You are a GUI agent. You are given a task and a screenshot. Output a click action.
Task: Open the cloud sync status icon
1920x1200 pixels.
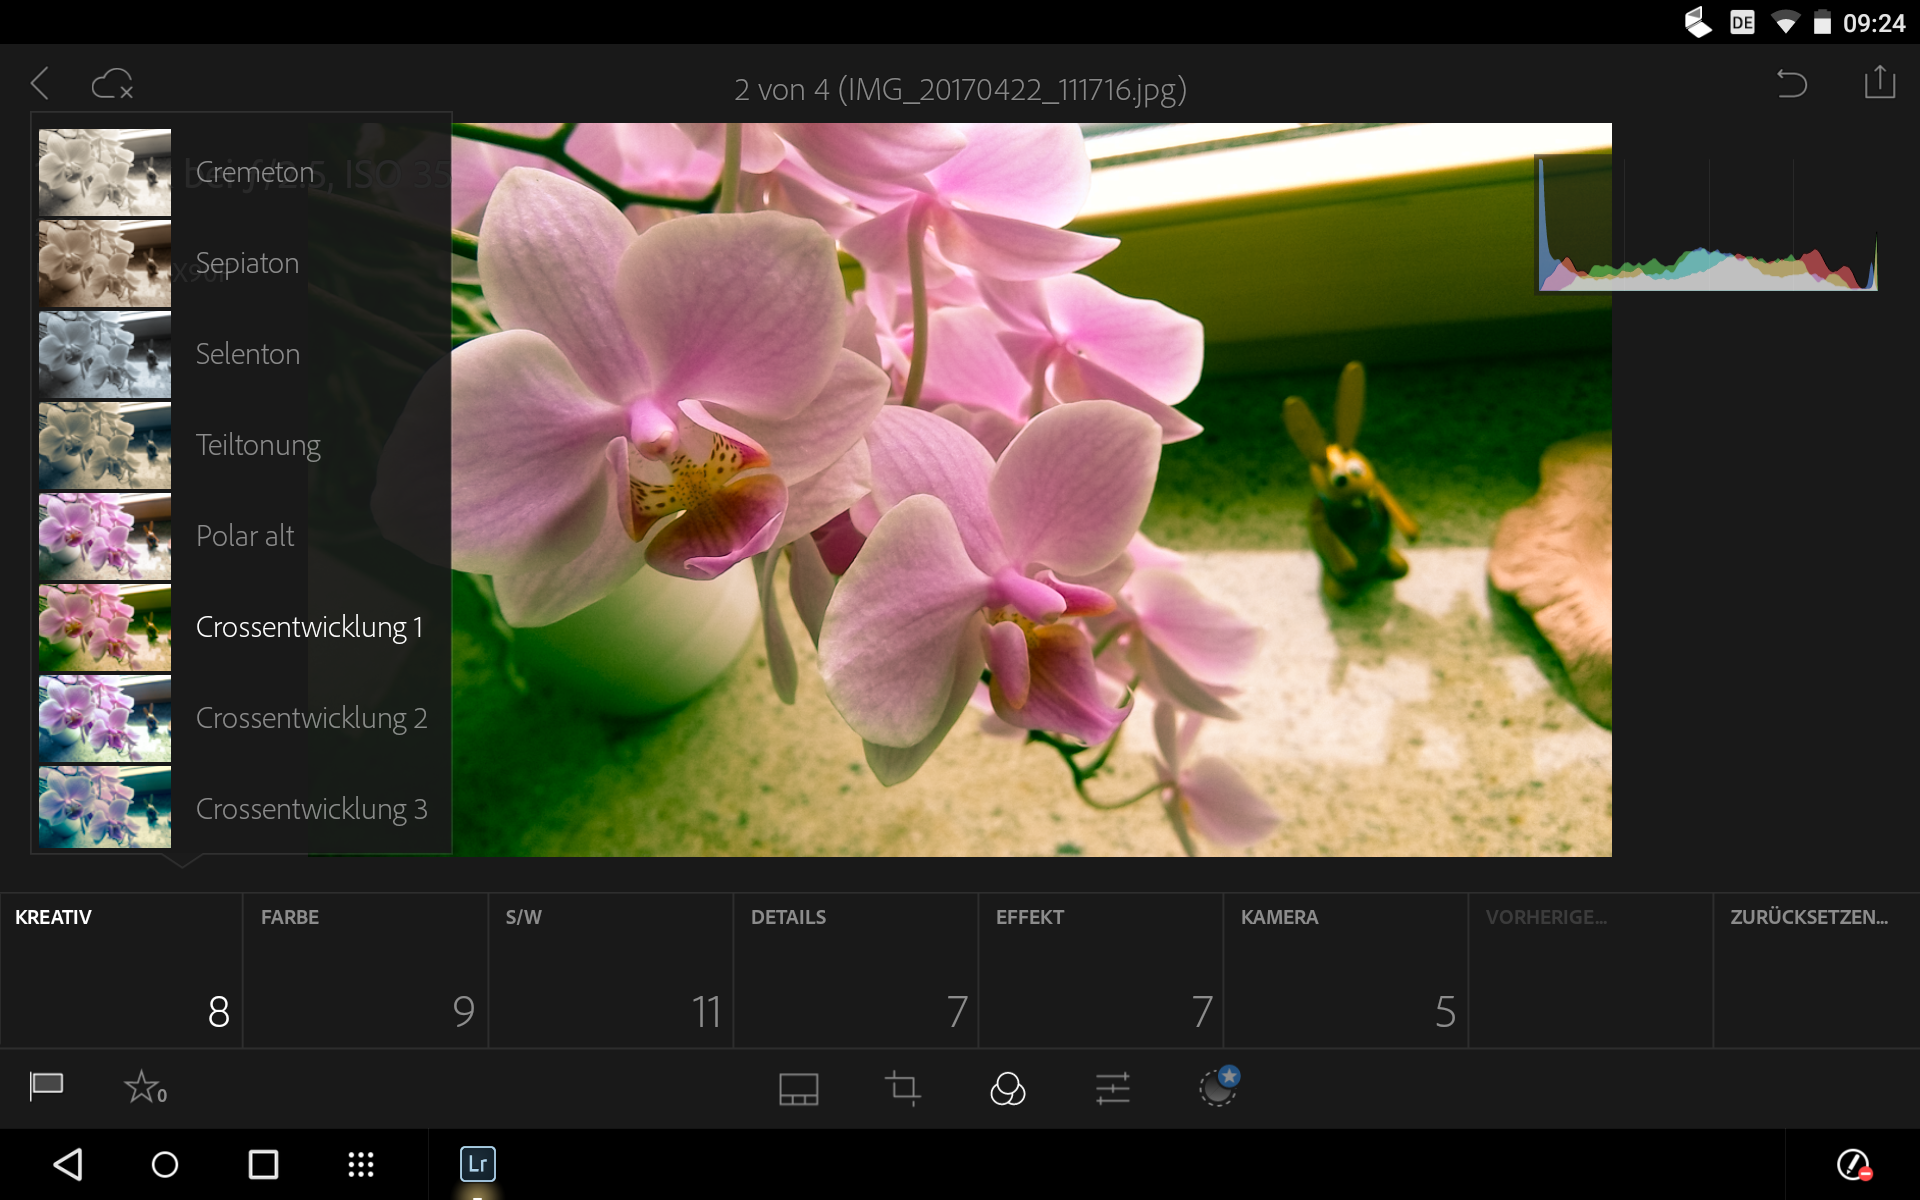click(x=112, y=84)
